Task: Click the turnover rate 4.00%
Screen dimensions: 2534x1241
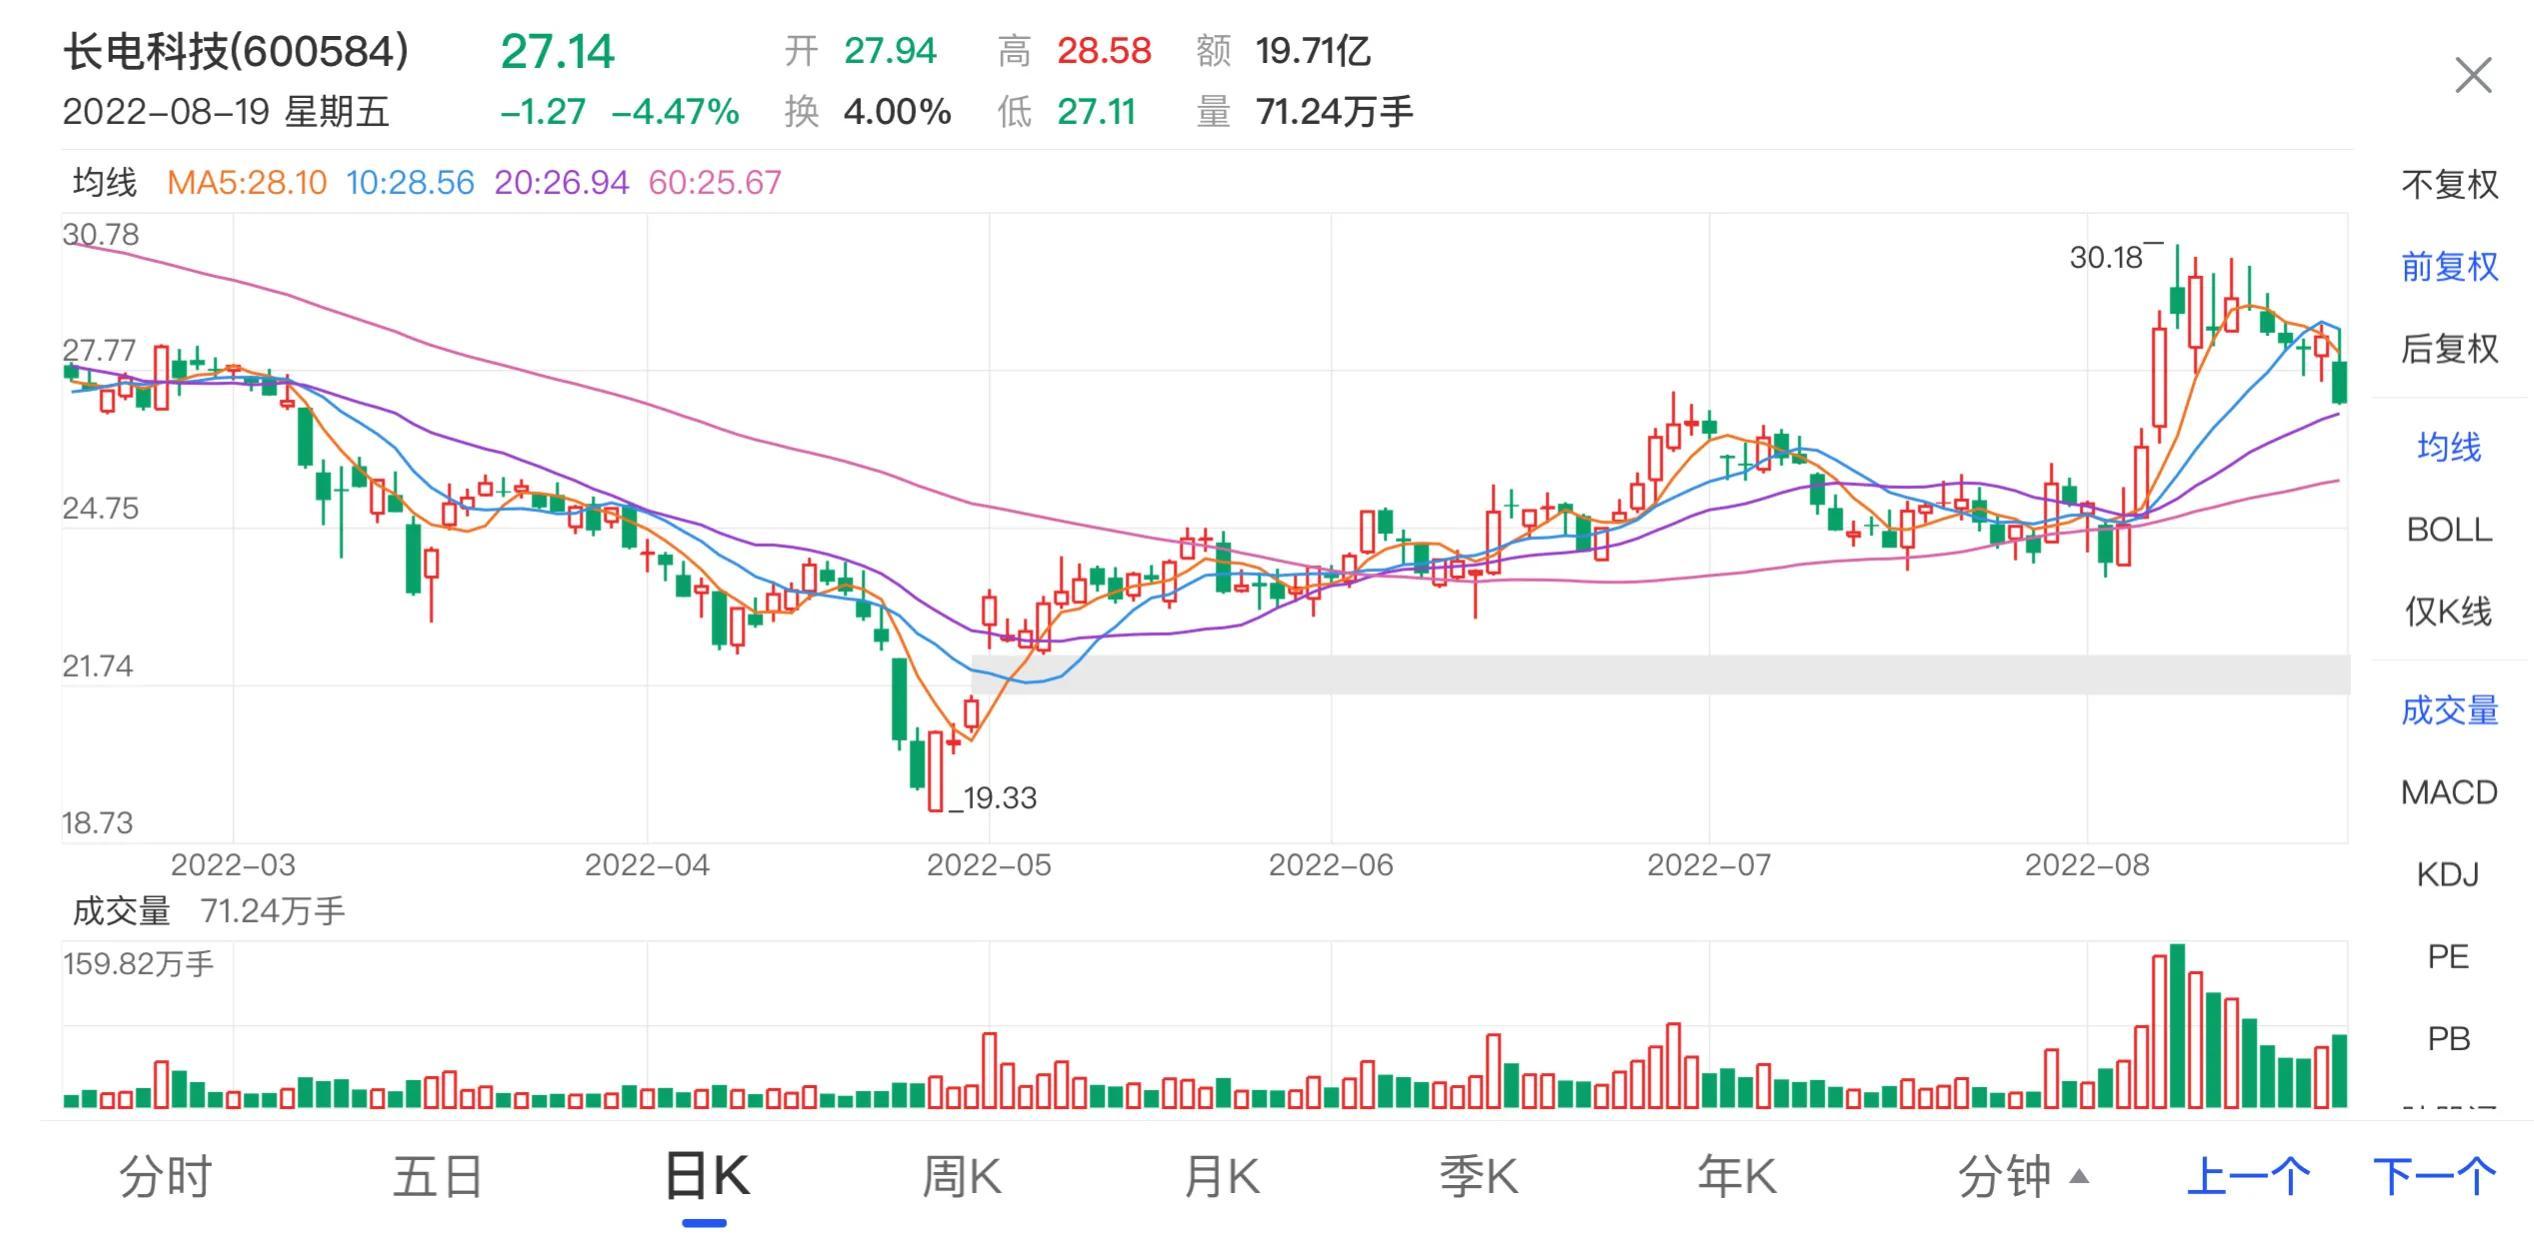Action: (897, 111)
